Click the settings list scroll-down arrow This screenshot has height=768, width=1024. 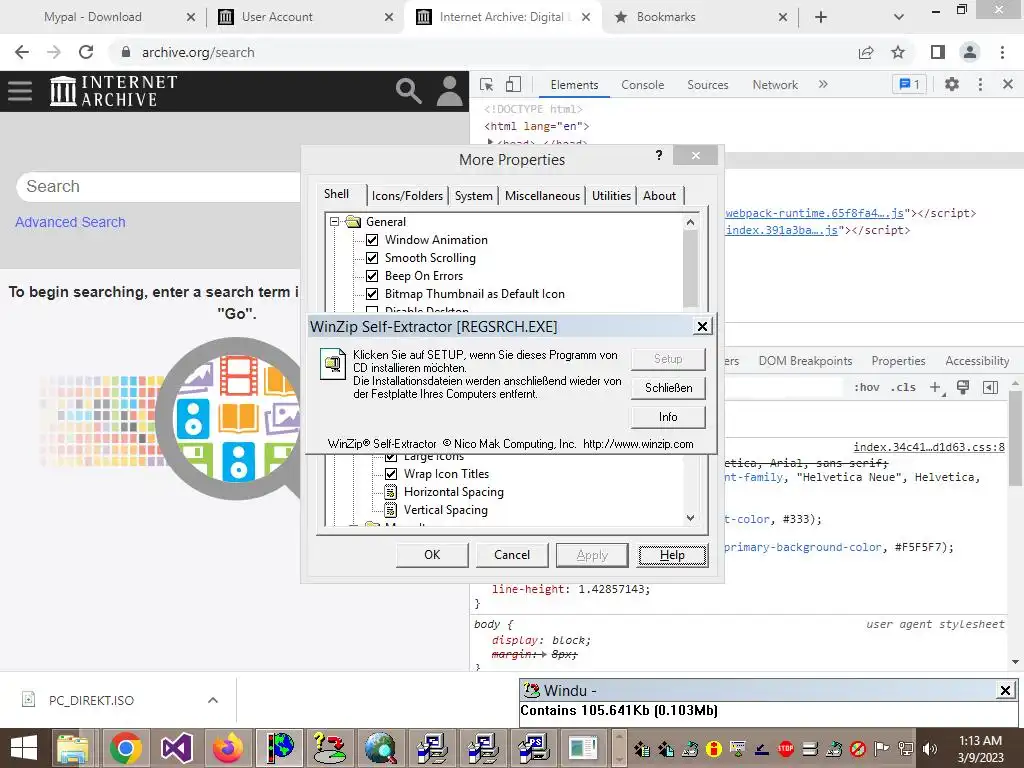pos(690,518)
